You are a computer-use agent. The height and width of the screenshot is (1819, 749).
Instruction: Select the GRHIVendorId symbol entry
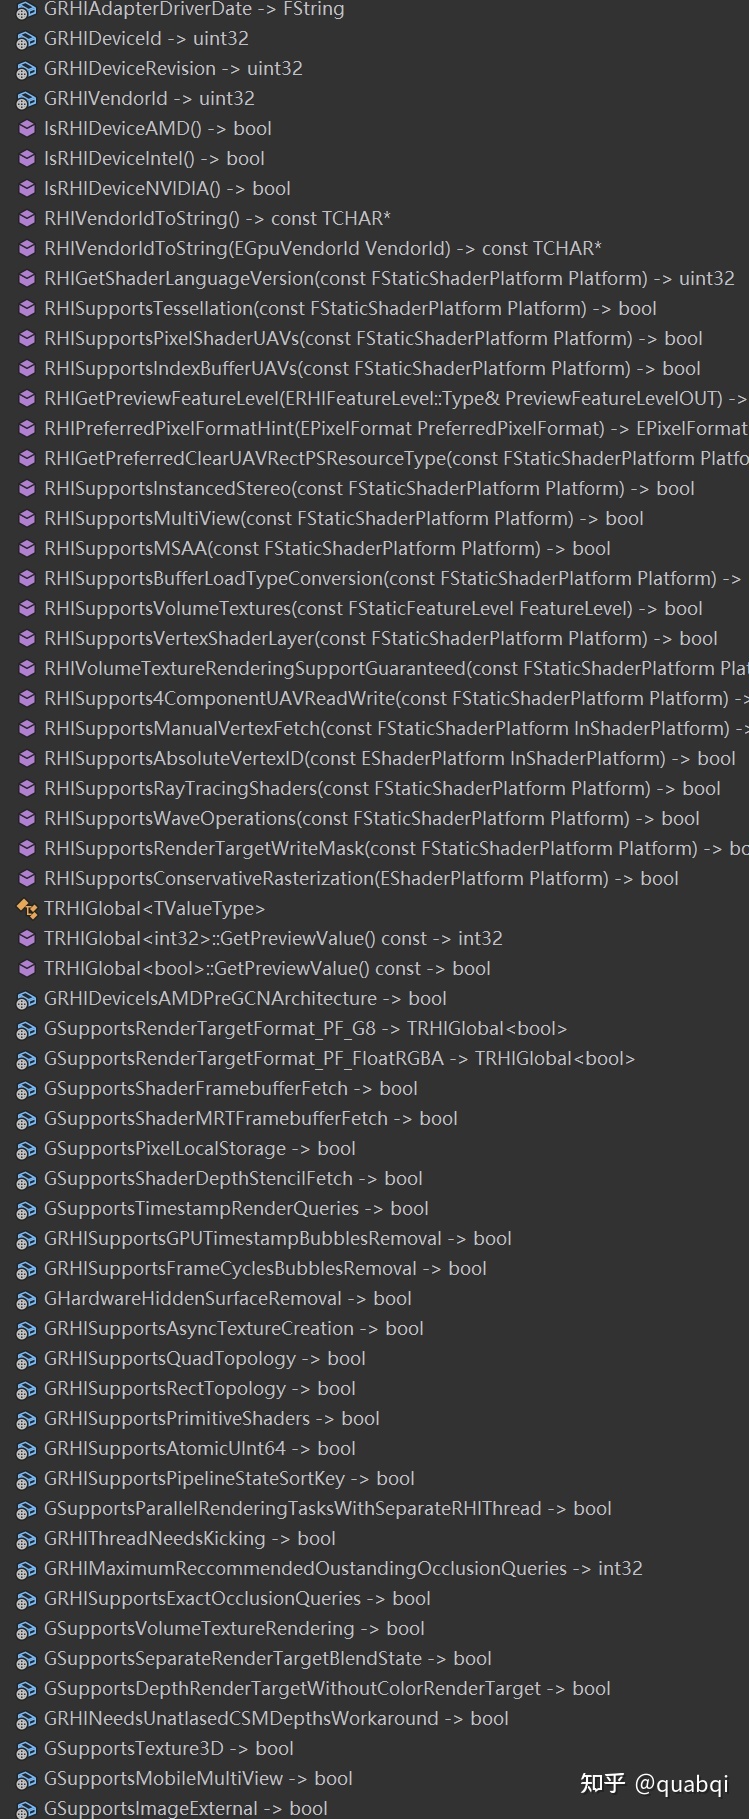pyautogui.click(x=149, y=99)
